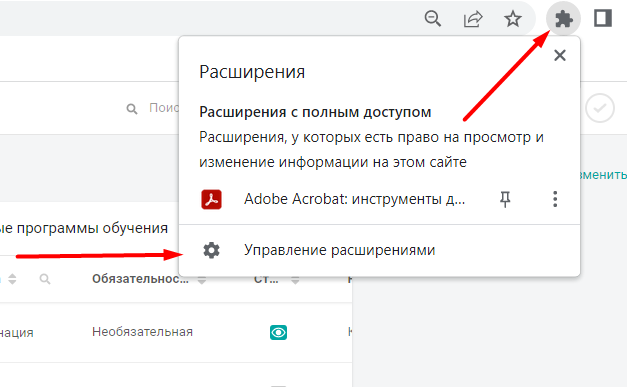Open the Extensions puzzle icon
This screenshot has height=387, width=627.
click(564, 19)
